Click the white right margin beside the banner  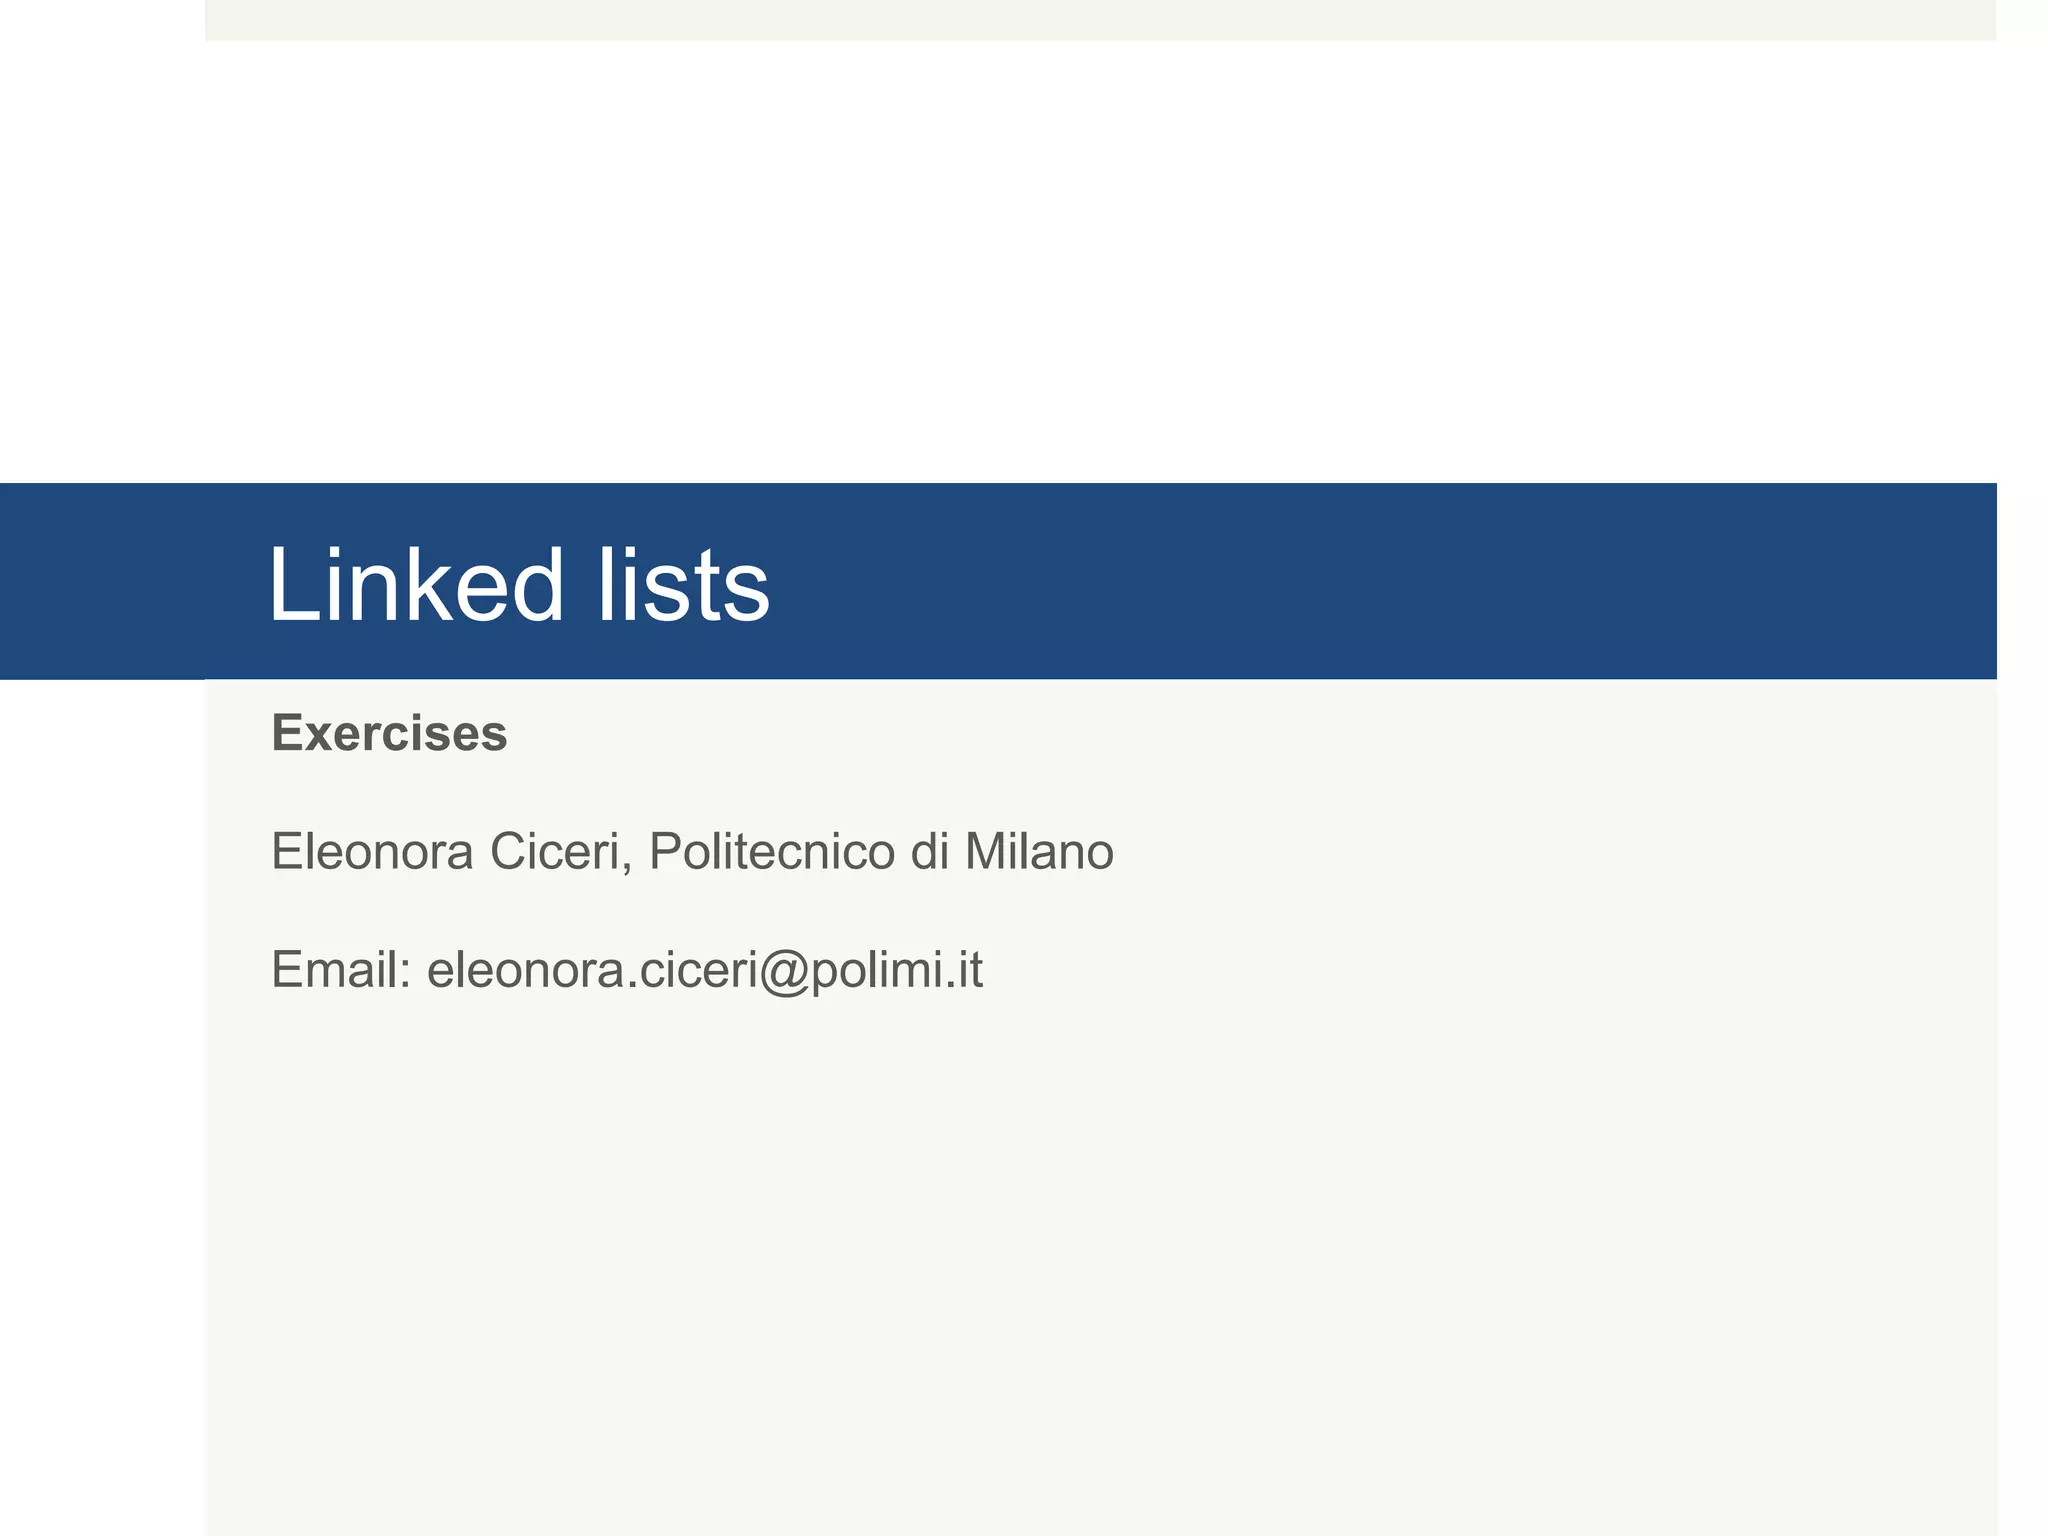(x=2022, y=580)
